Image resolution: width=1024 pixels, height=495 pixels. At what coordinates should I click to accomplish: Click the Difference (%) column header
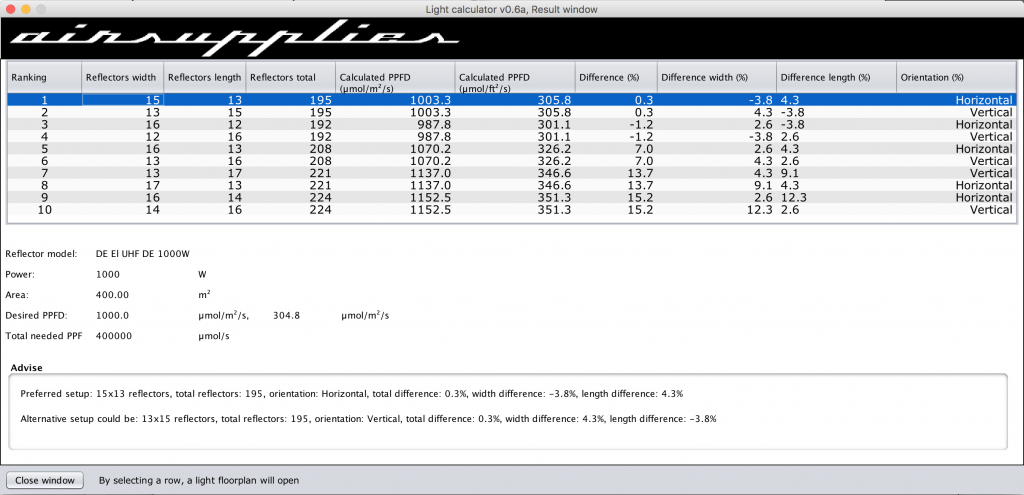pyautogui.click(x=615, y=77)
